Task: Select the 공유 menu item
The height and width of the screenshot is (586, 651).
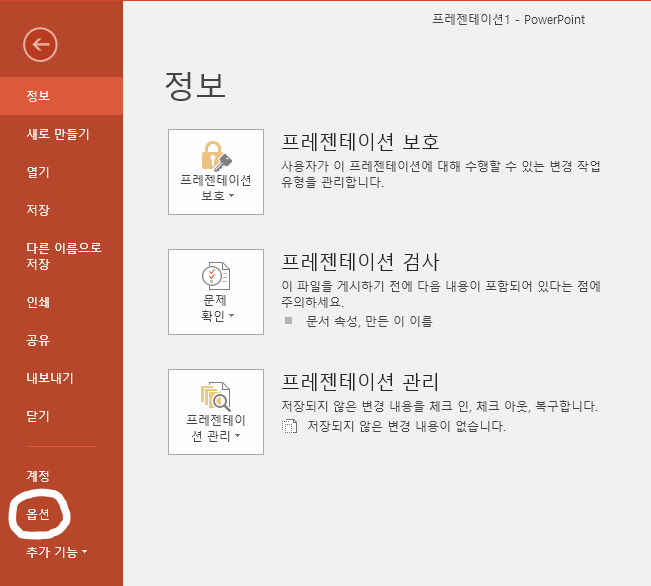Action: coord(61,340)
